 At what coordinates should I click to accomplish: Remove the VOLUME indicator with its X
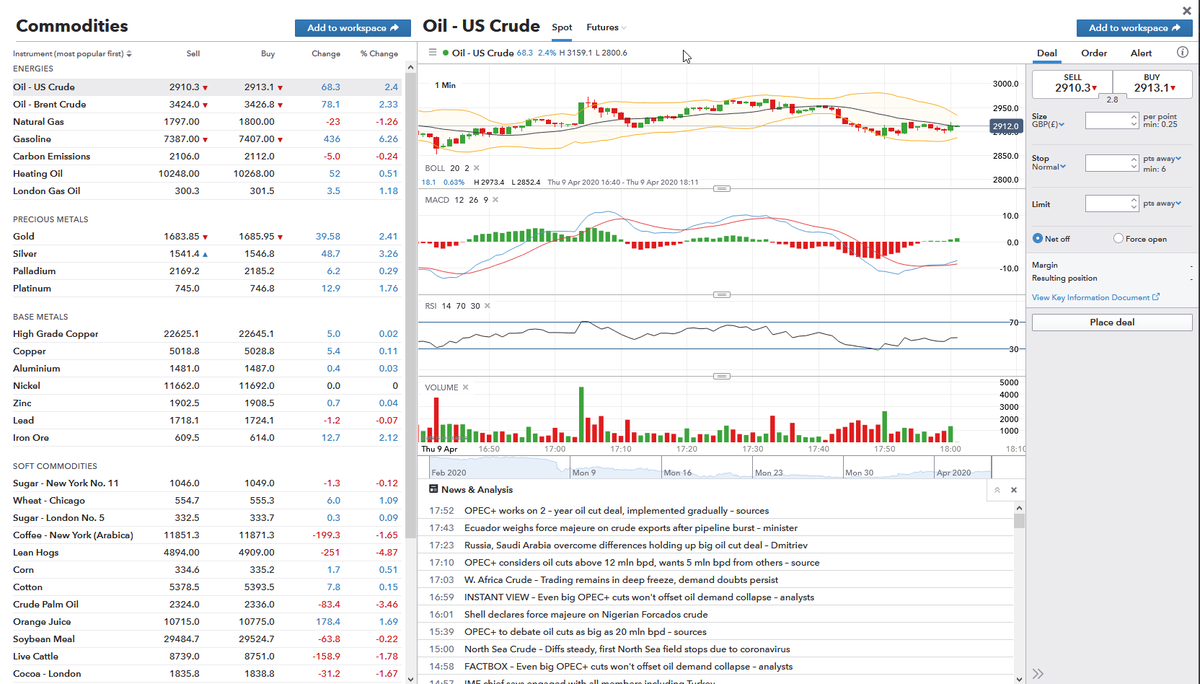coord(465,387)
